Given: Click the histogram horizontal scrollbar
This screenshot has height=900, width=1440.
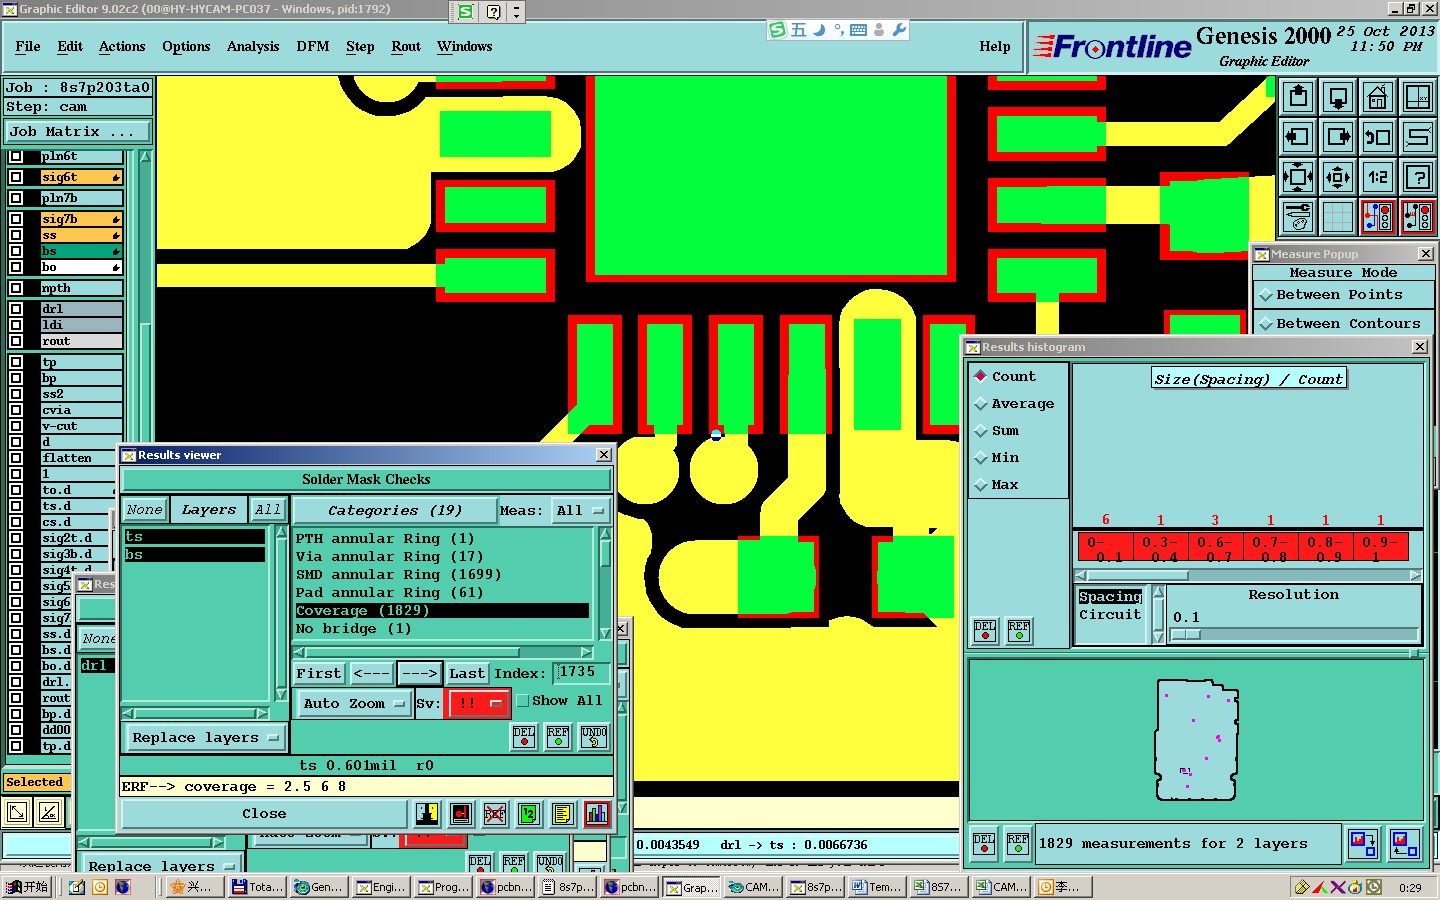Looking at the screenshot, I should [x=1247, y=575].
